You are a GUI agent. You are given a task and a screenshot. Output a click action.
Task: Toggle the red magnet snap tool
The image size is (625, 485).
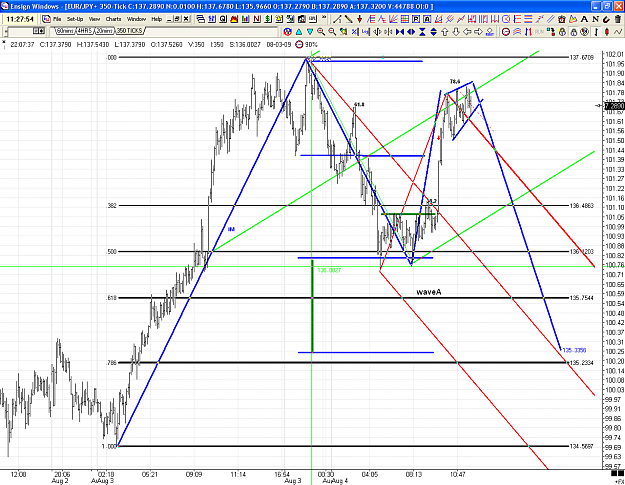607,19
